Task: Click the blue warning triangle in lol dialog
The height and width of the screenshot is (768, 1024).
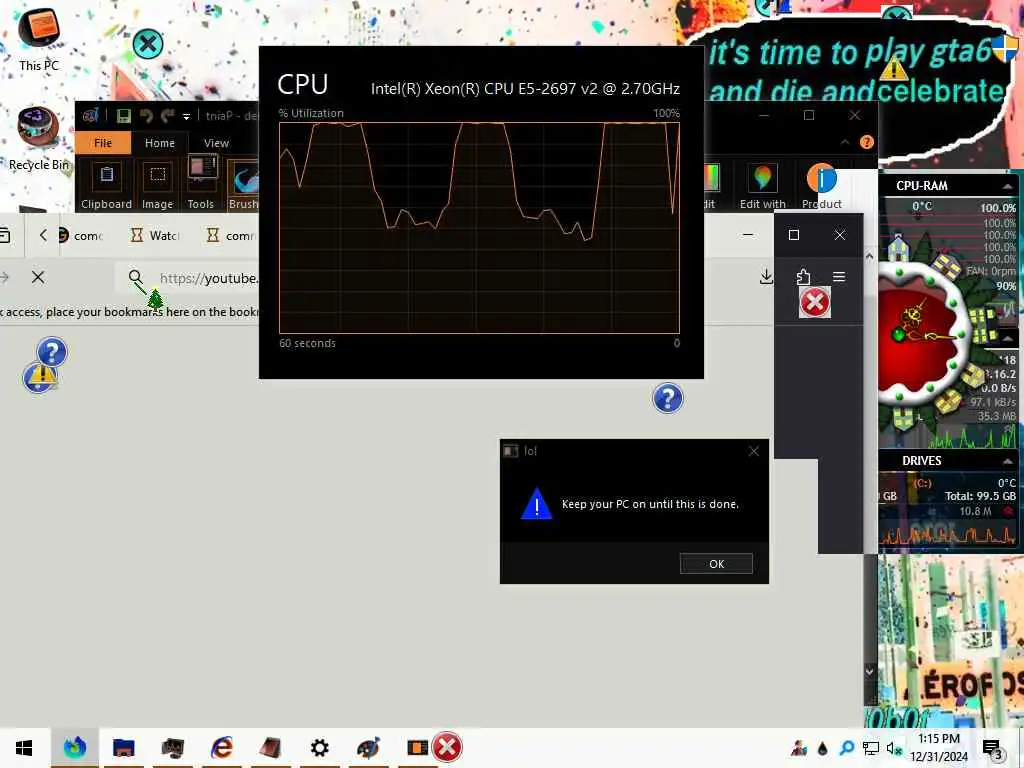Action: point(537,504)
